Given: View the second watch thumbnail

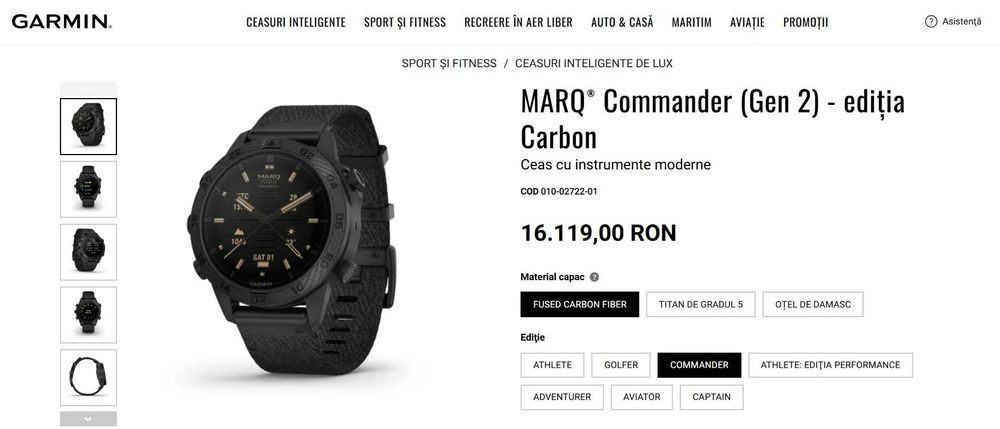Looking at the screenshot, I should 88,189.
